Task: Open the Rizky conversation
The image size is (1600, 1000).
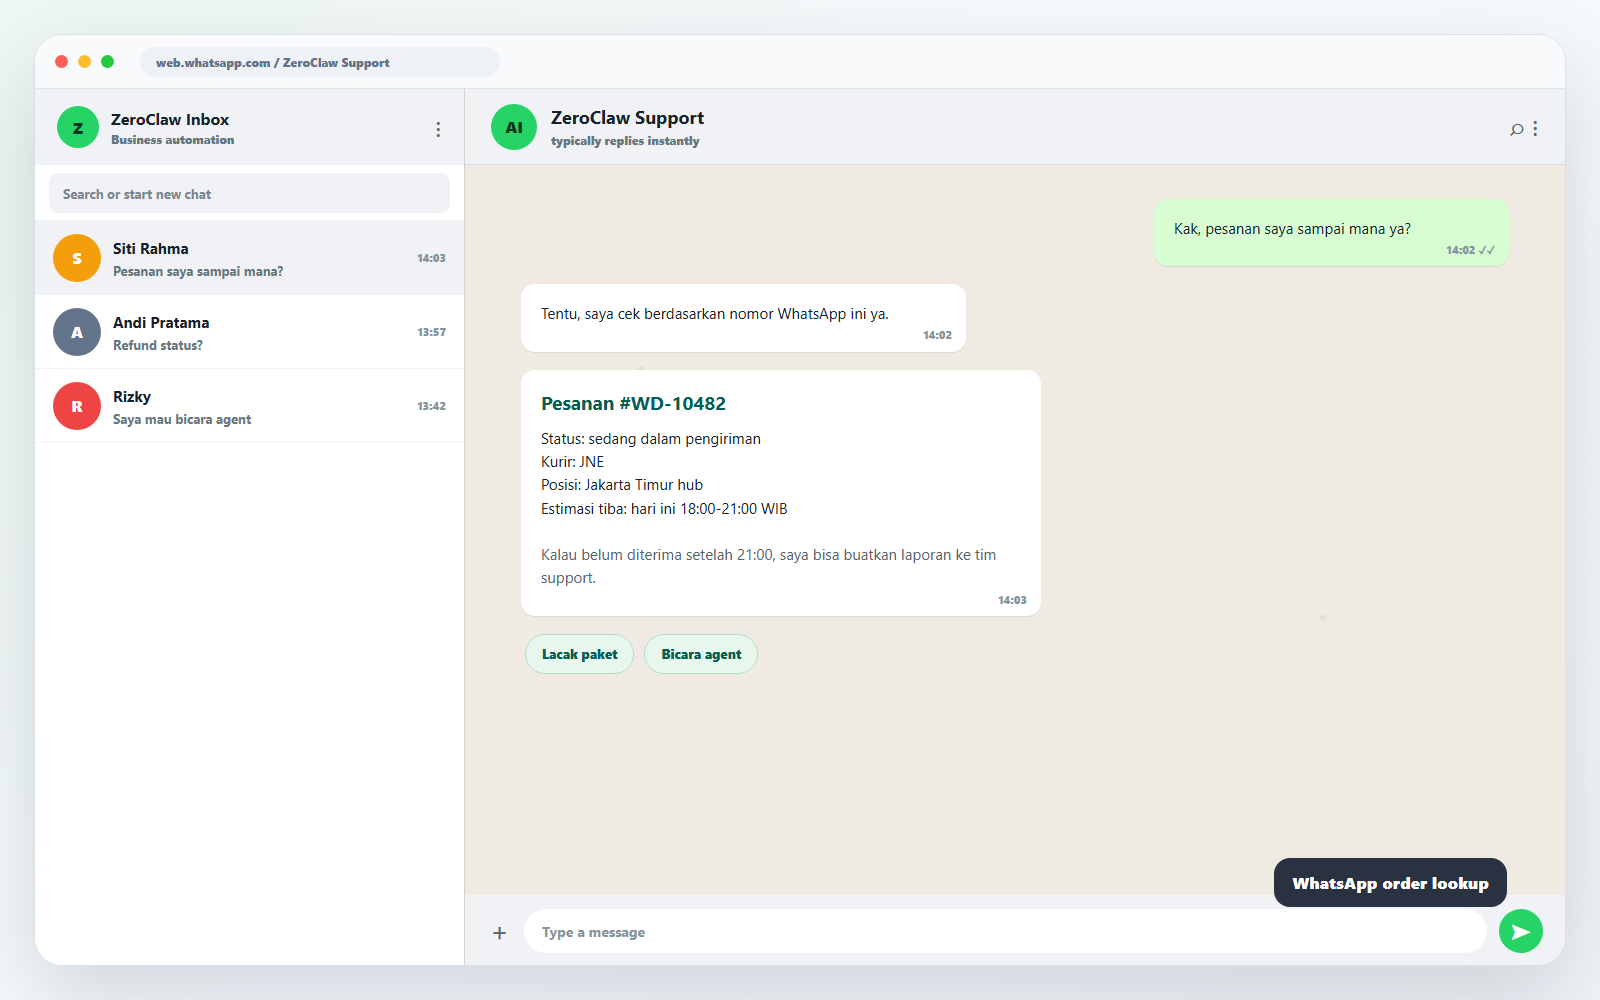Action: [249, 406]
